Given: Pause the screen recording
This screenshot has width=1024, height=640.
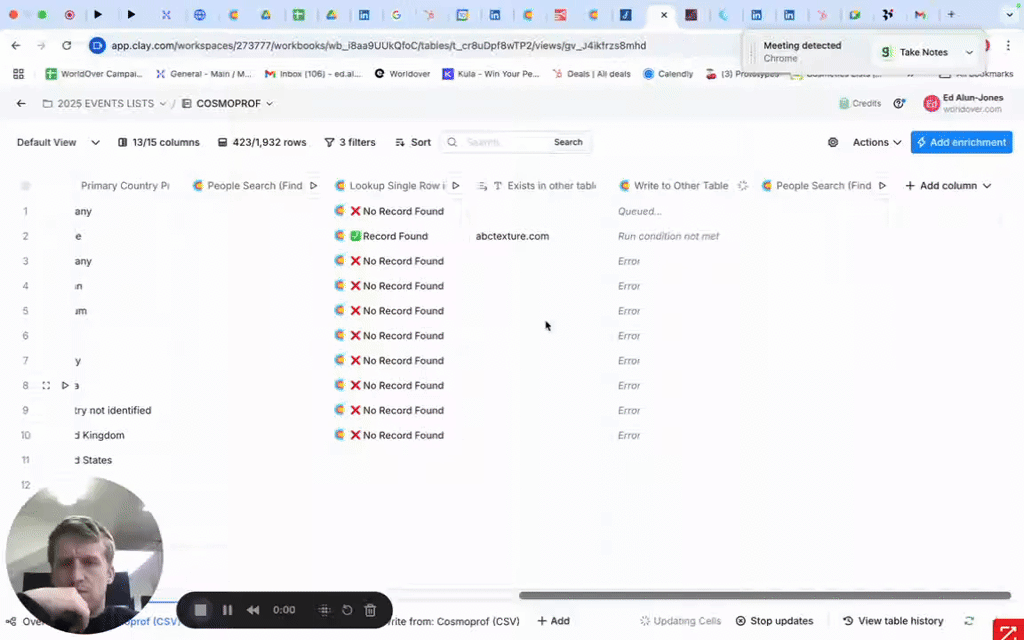Looking at the screenshot, I should (227, 610).
